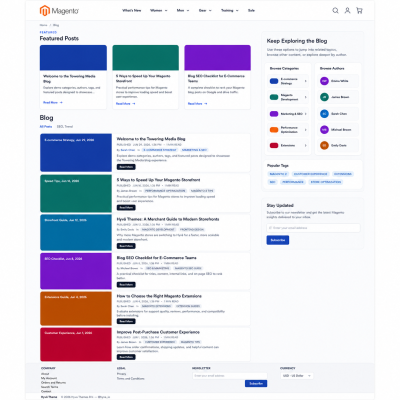
Task: Click the avatar above James Brown
Action: pos(324,81)
